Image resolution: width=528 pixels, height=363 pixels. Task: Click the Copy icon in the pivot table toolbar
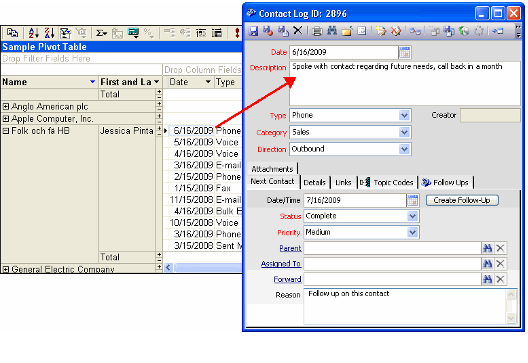[x=12, y=33]
